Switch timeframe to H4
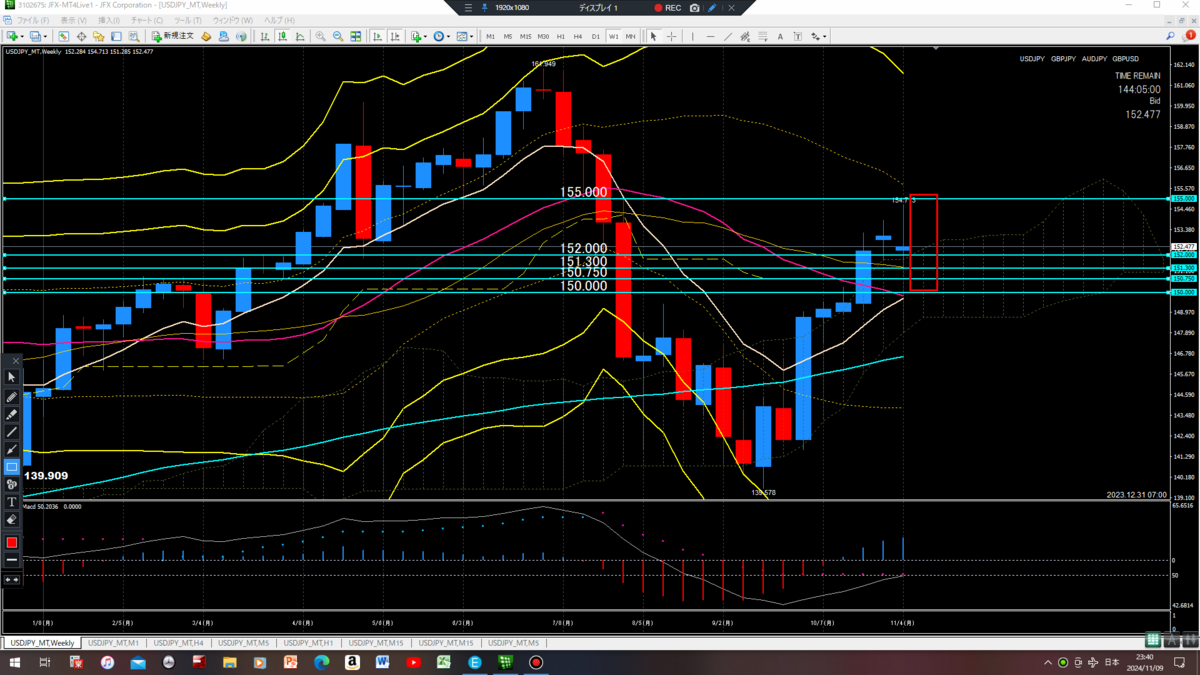1200x675 pixels. [578, 36]
